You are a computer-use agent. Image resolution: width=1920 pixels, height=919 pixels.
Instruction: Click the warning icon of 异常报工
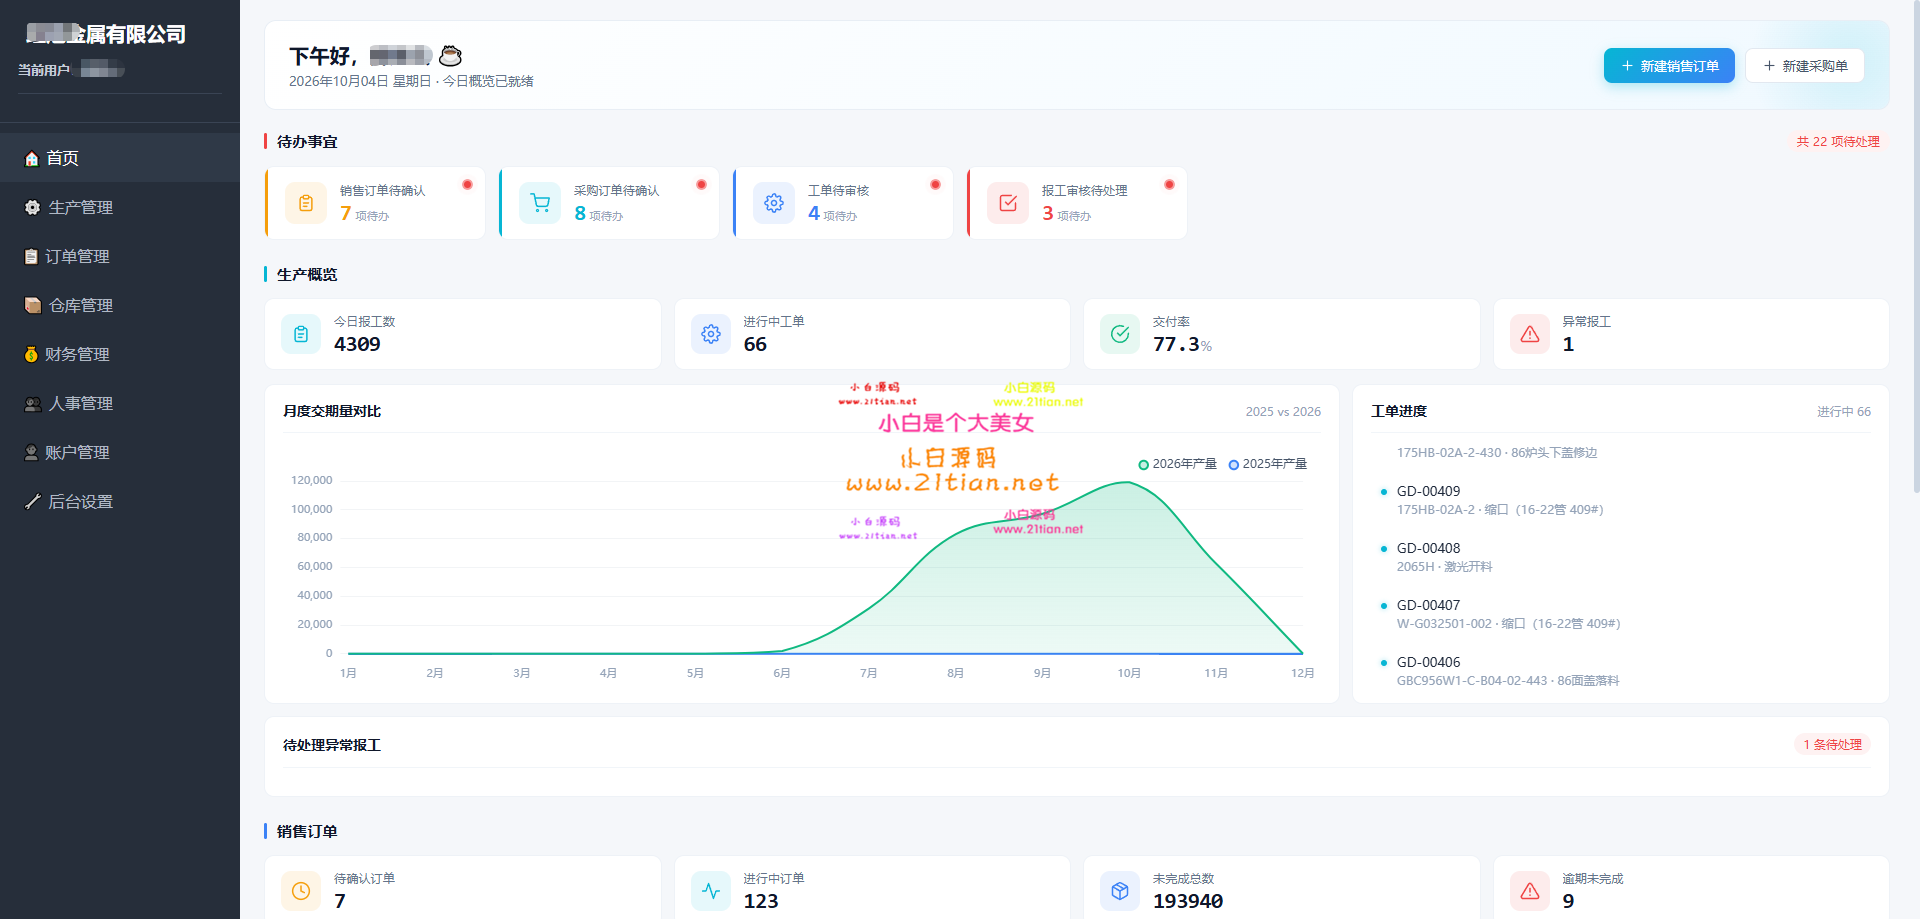coord(1530,334)
